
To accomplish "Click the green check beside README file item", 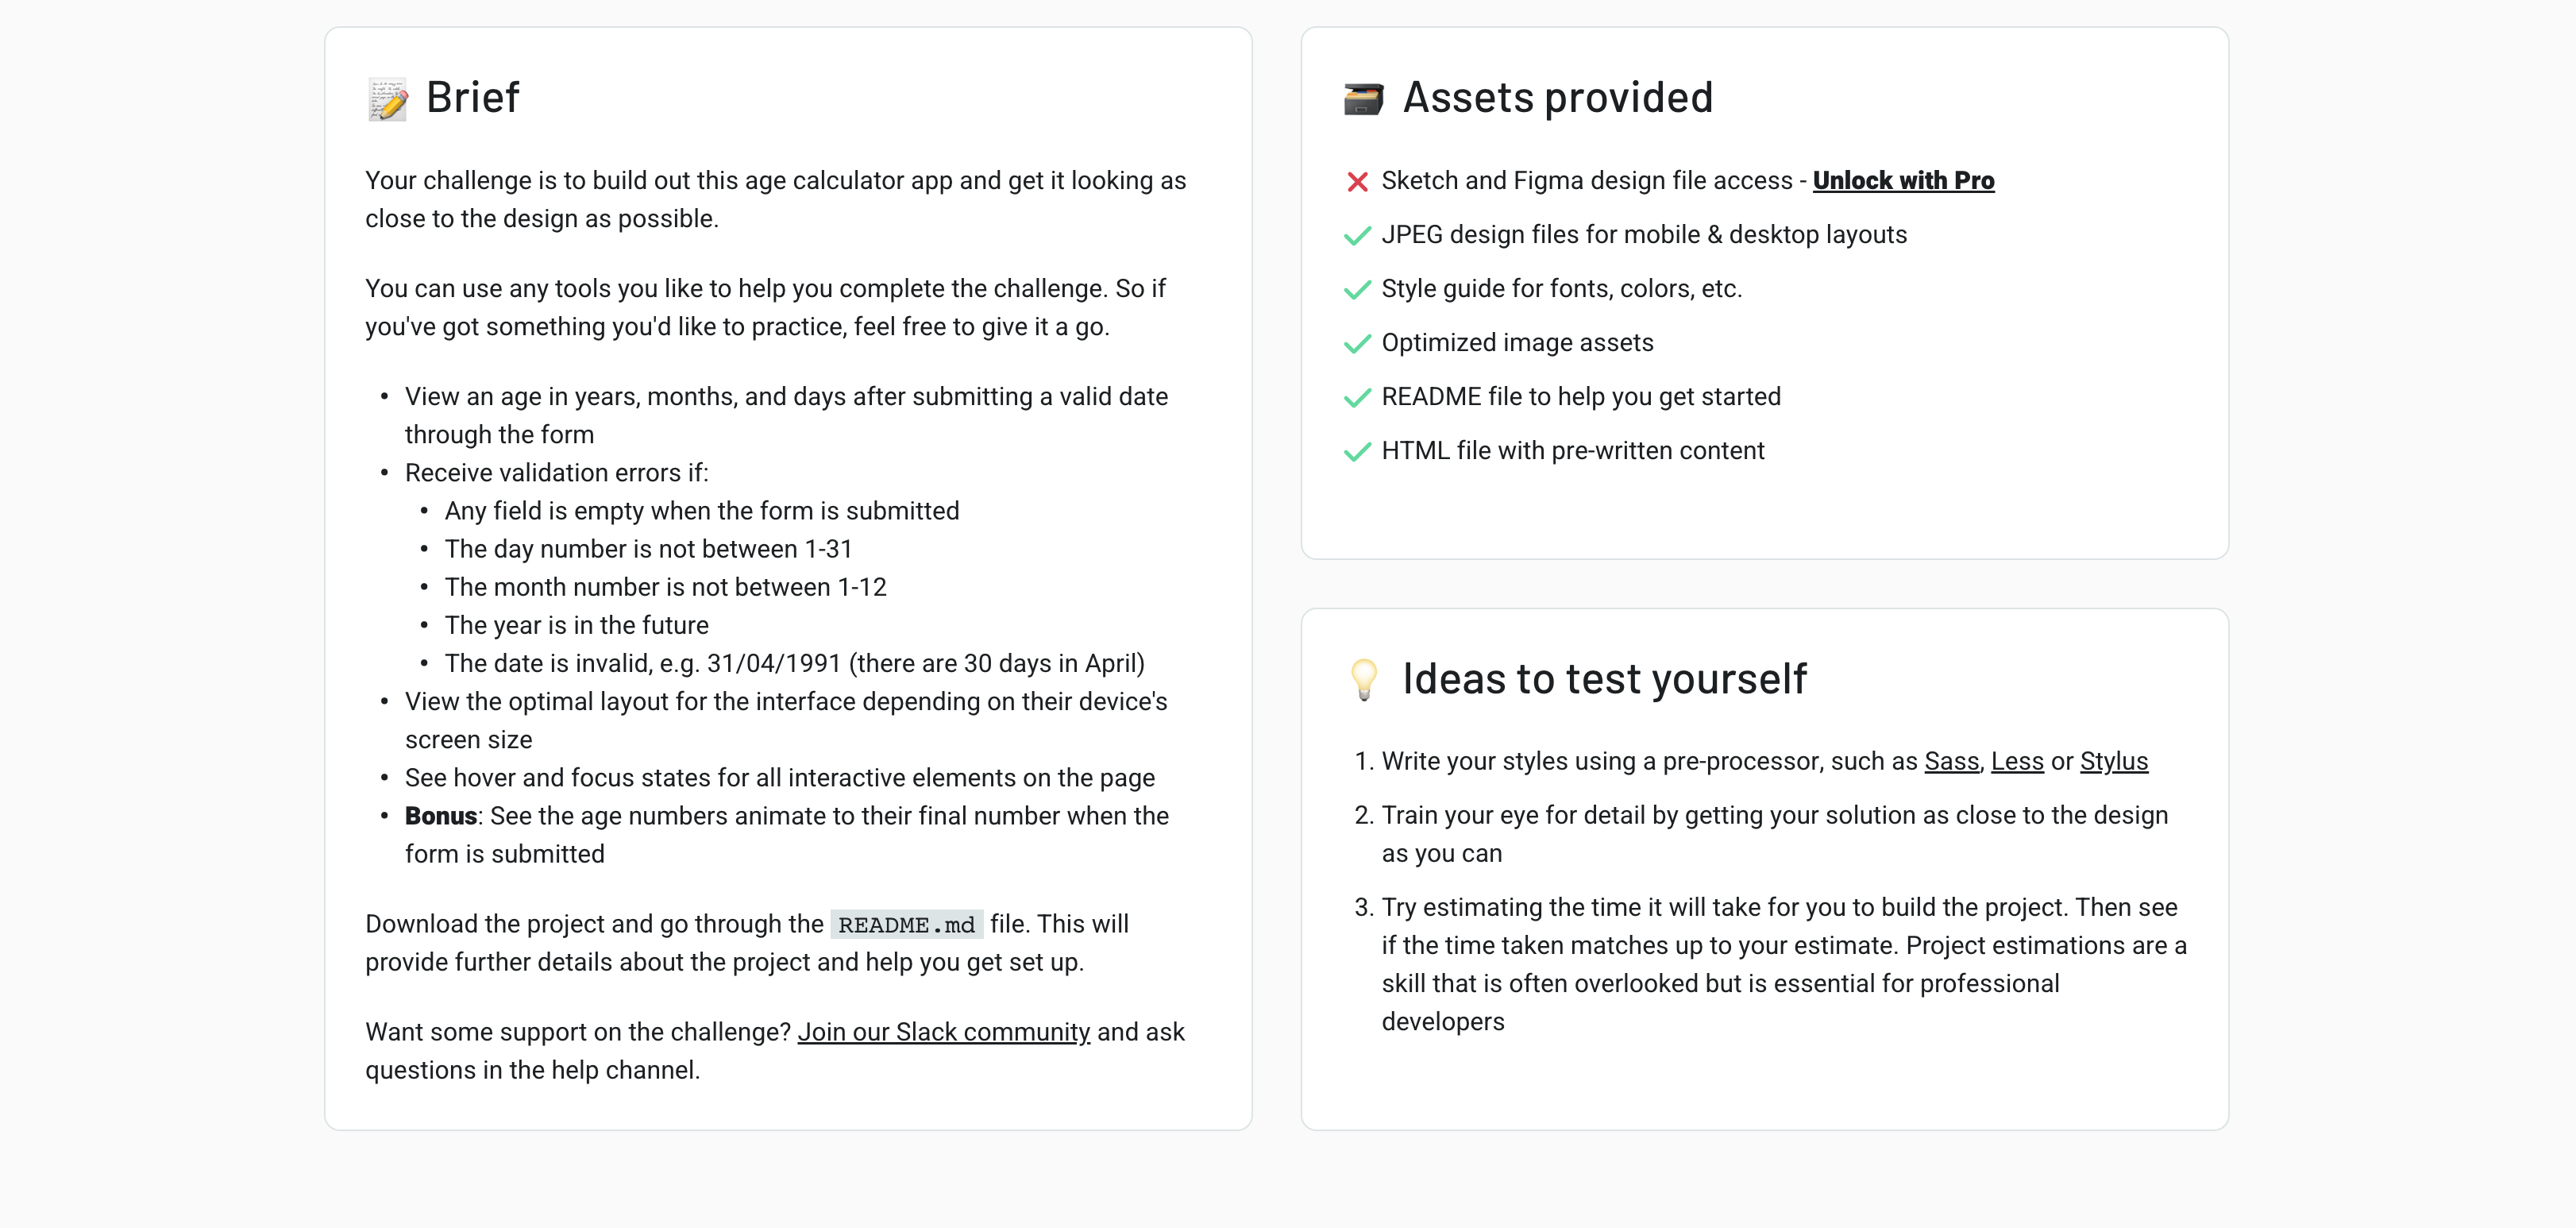I will 1357,398.
